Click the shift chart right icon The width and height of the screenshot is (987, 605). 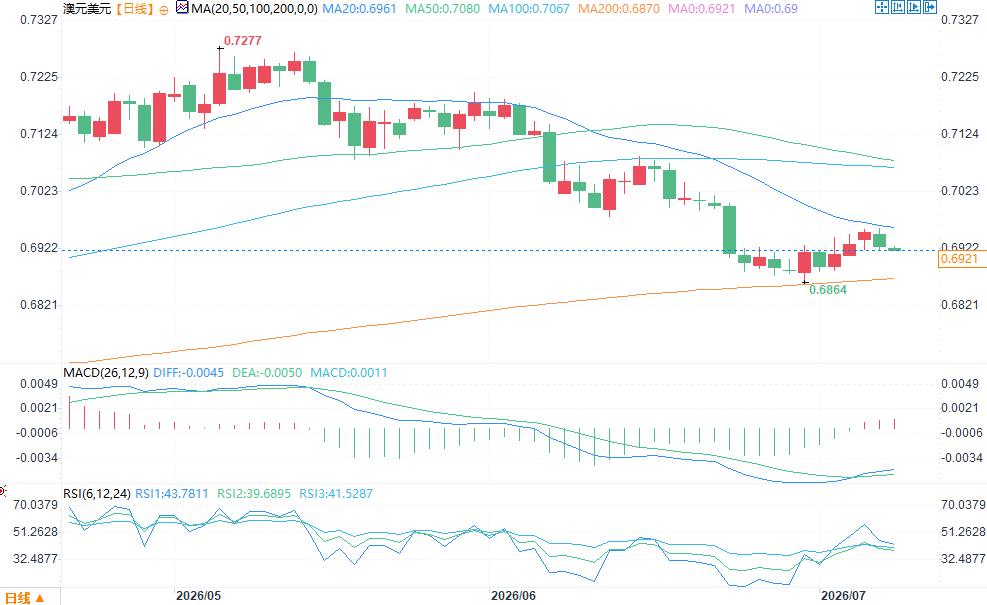(x=914, y=8)
